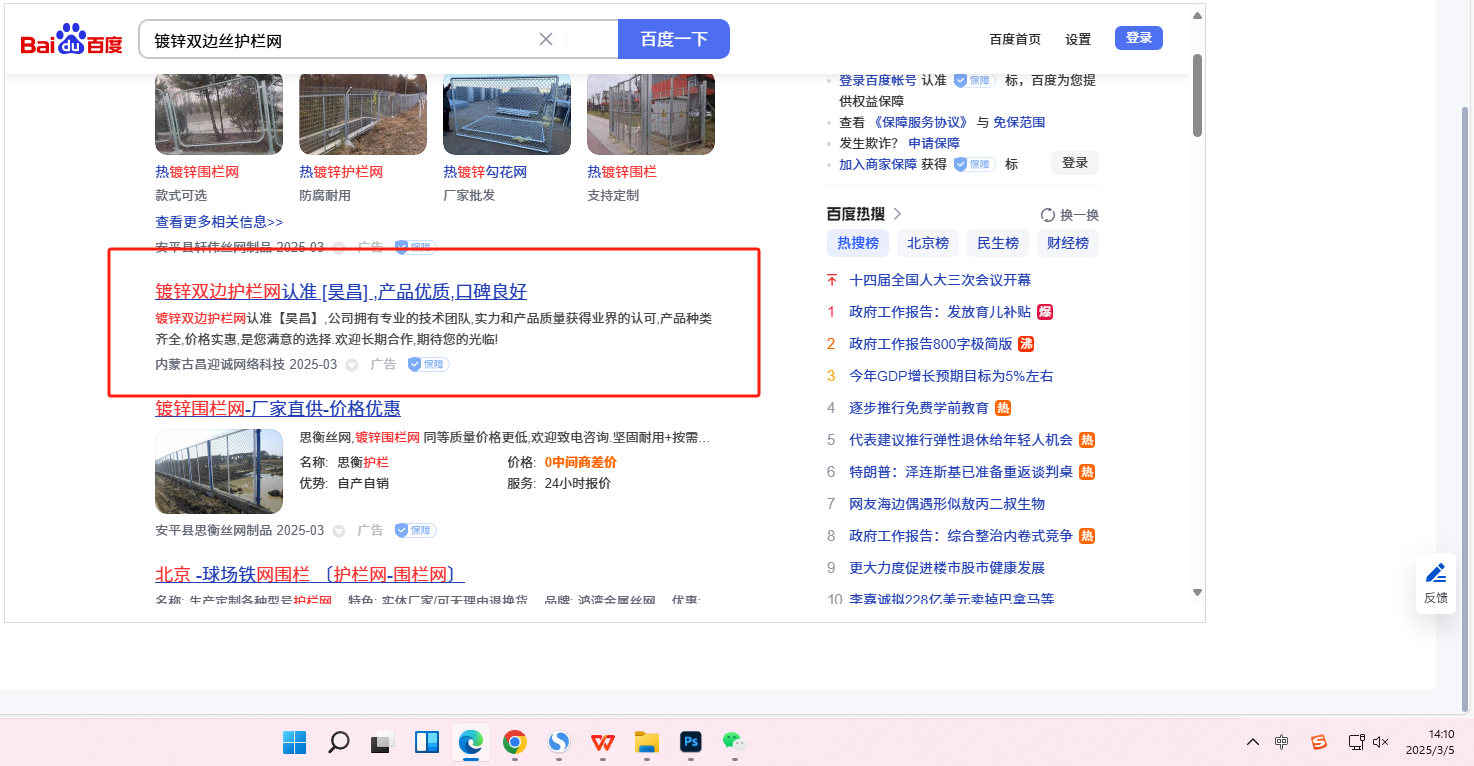Screen dimensions: 1474x766
Task: Open the 思衡丝网 fence photo thumbnail
Action: tap(219, 472)
